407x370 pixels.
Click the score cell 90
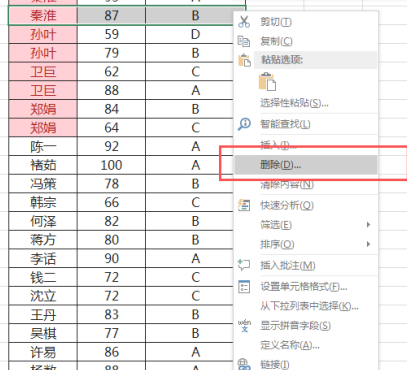click(111, 258)
